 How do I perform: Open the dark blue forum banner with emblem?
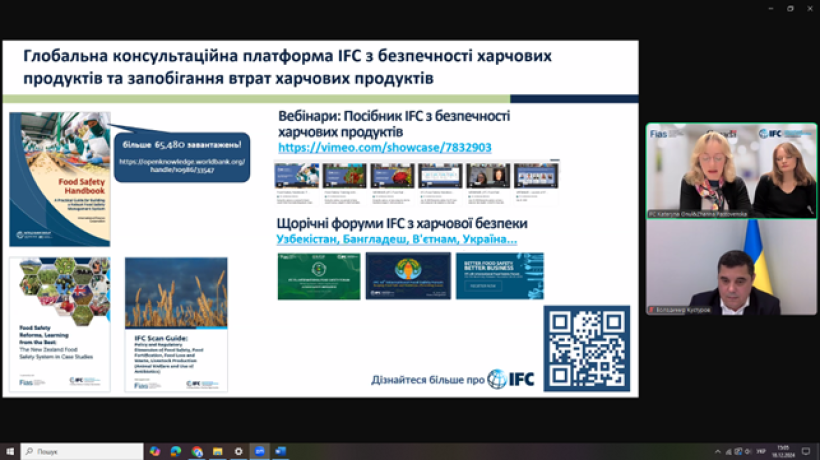click(x=408, y=276)
